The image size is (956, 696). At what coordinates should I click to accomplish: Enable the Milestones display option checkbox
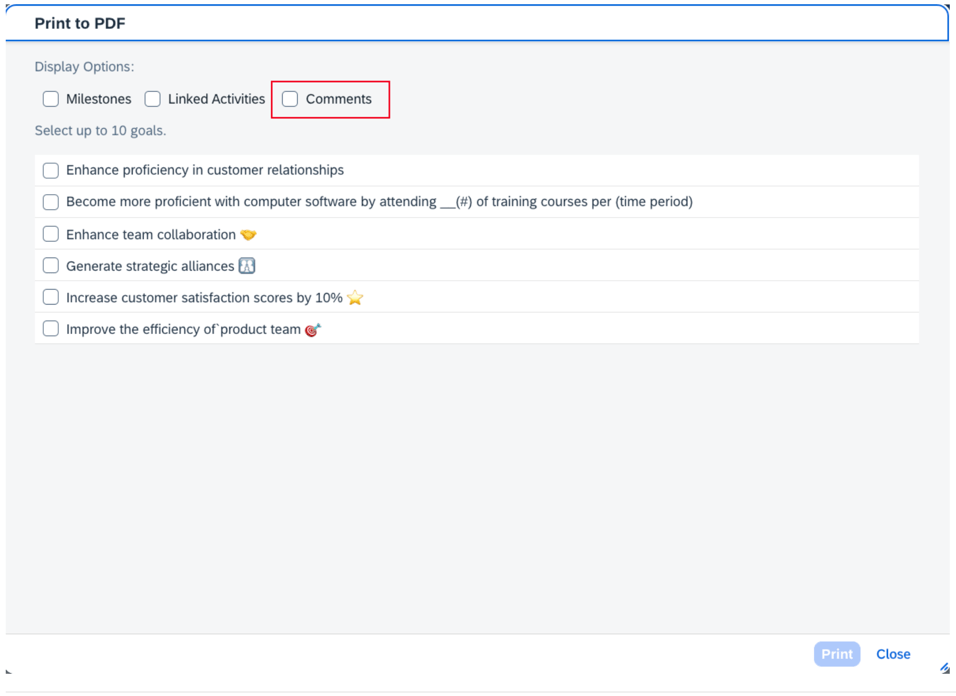coord(51,99)
